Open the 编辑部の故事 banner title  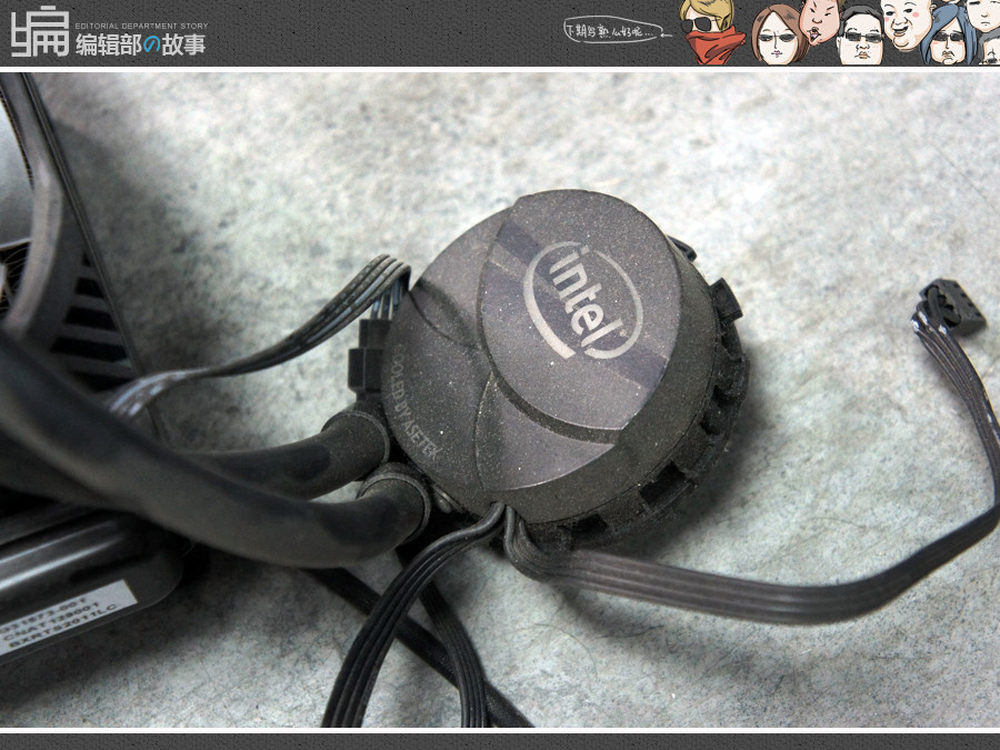(x=141, y=45)
